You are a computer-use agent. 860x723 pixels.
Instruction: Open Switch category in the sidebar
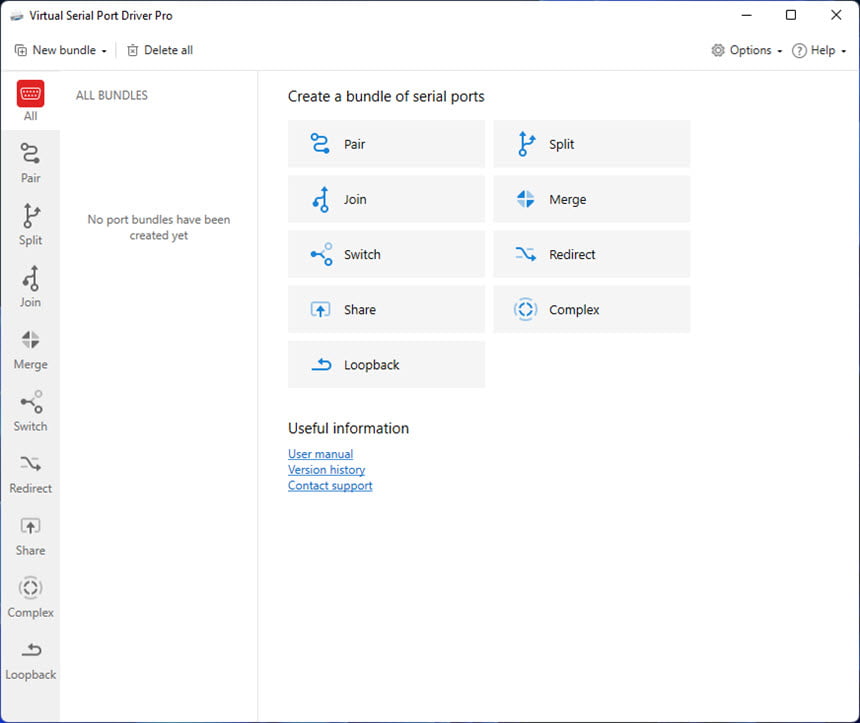point(30,411)
